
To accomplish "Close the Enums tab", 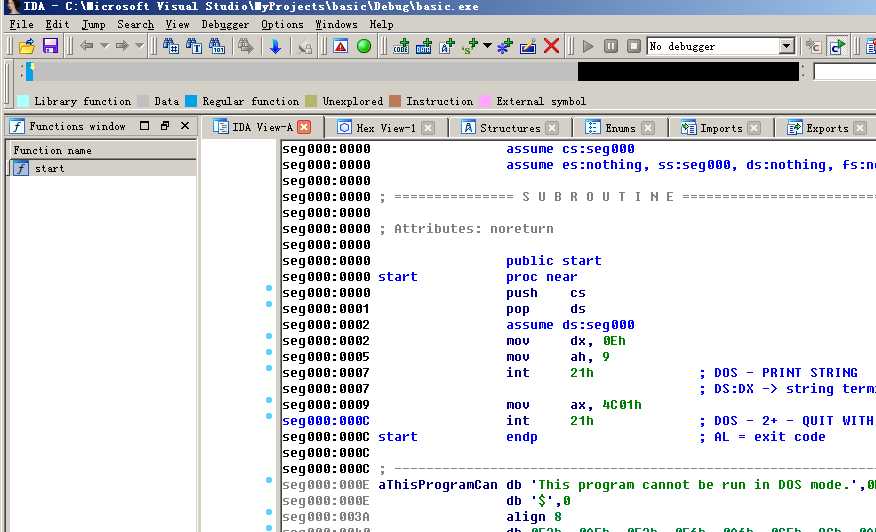I will [648, 128].
